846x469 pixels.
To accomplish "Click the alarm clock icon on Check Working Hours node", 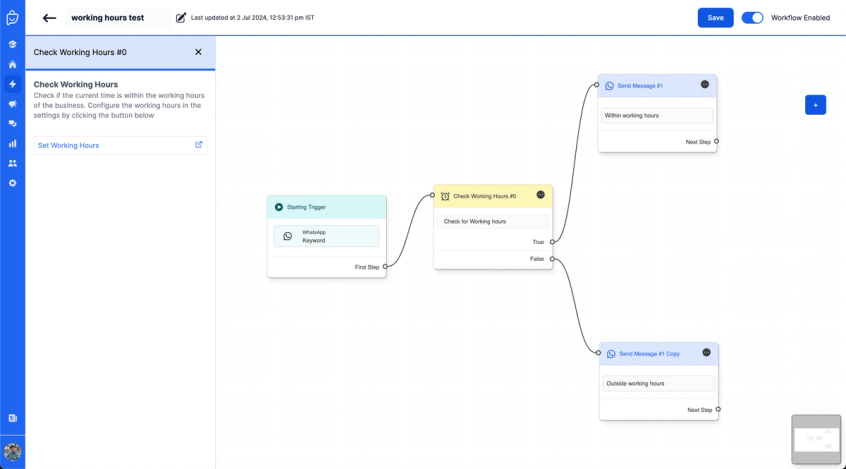I will tap(445, 196).
